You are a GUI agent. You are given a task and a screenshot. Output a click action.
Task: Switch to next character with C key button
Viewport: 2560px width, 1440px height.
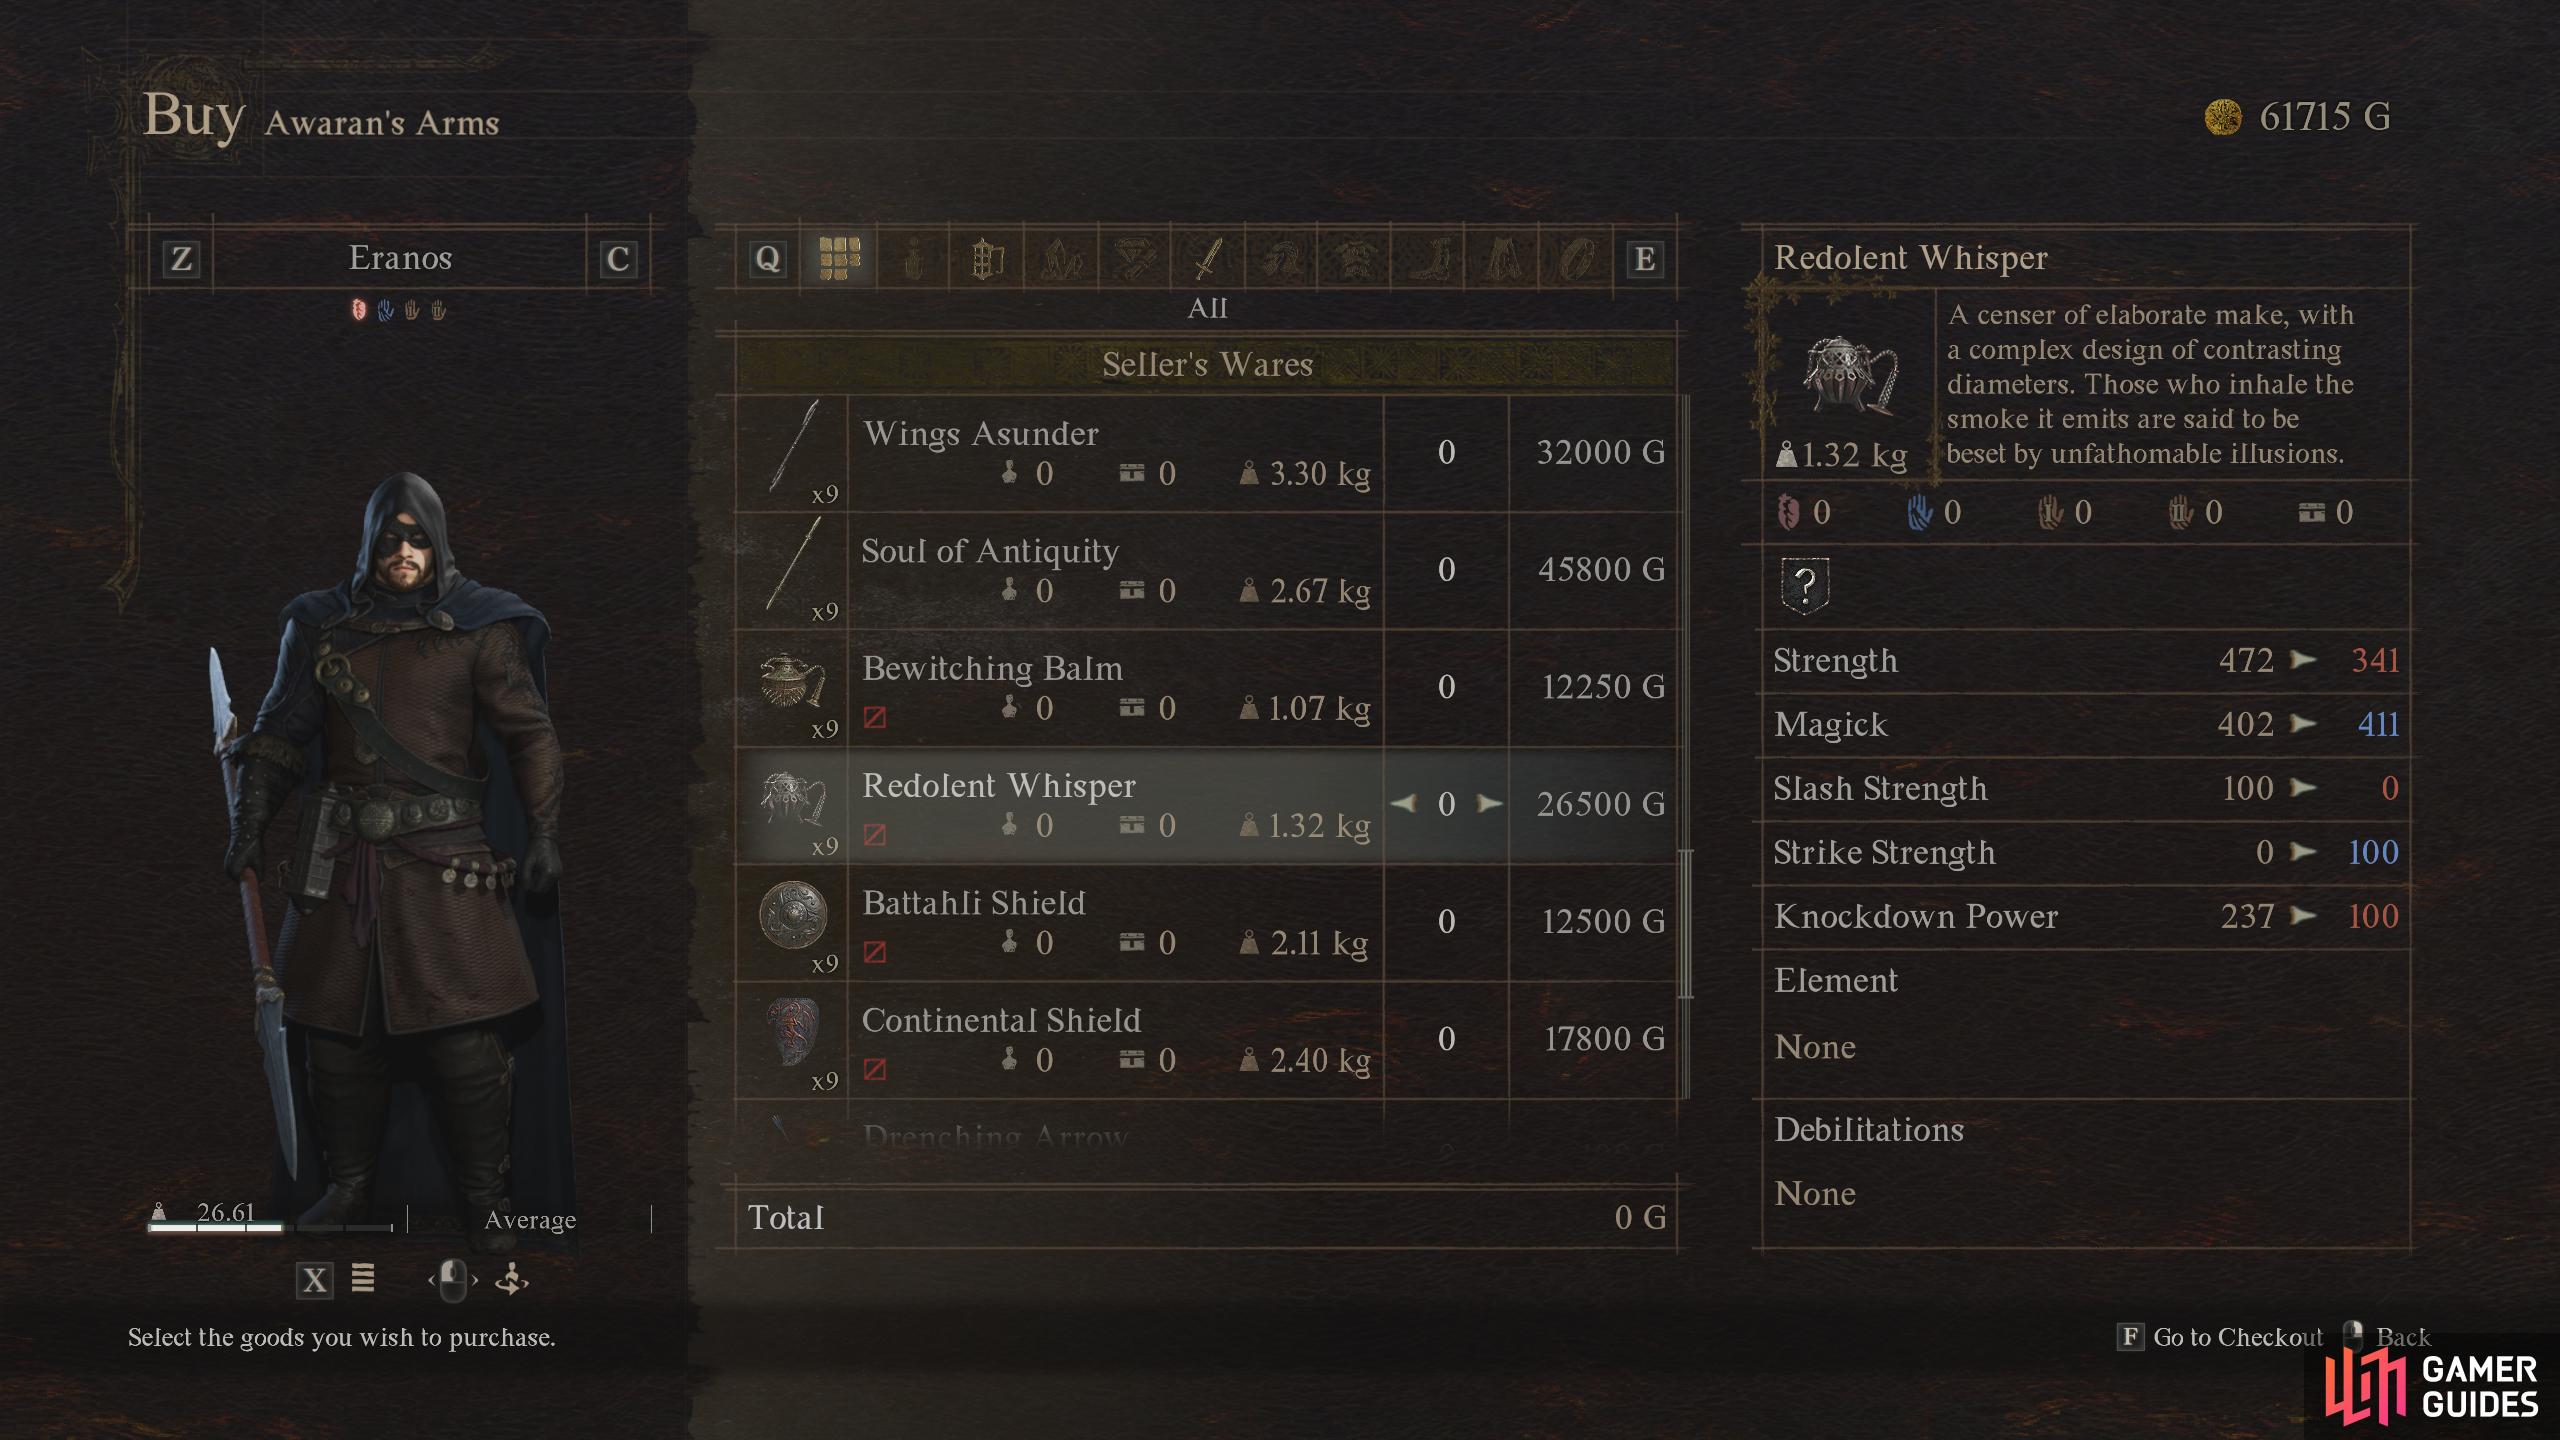tap(618, 259)
